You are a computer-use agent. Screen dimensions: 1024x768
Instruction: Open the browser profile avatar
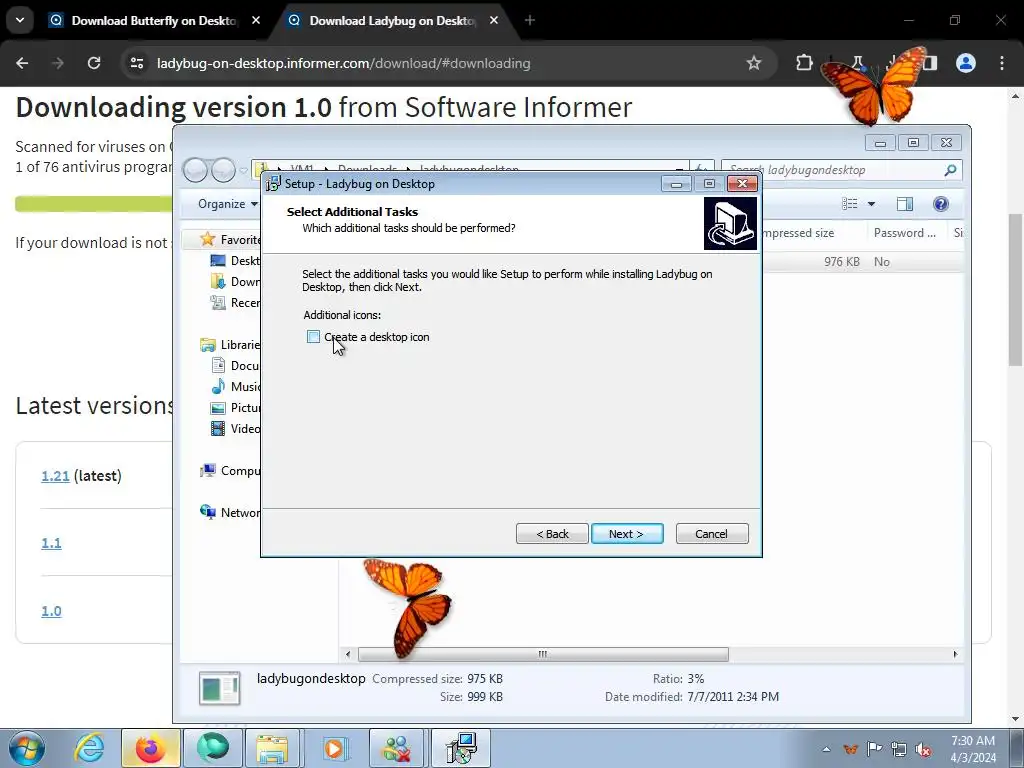[965, 63]
